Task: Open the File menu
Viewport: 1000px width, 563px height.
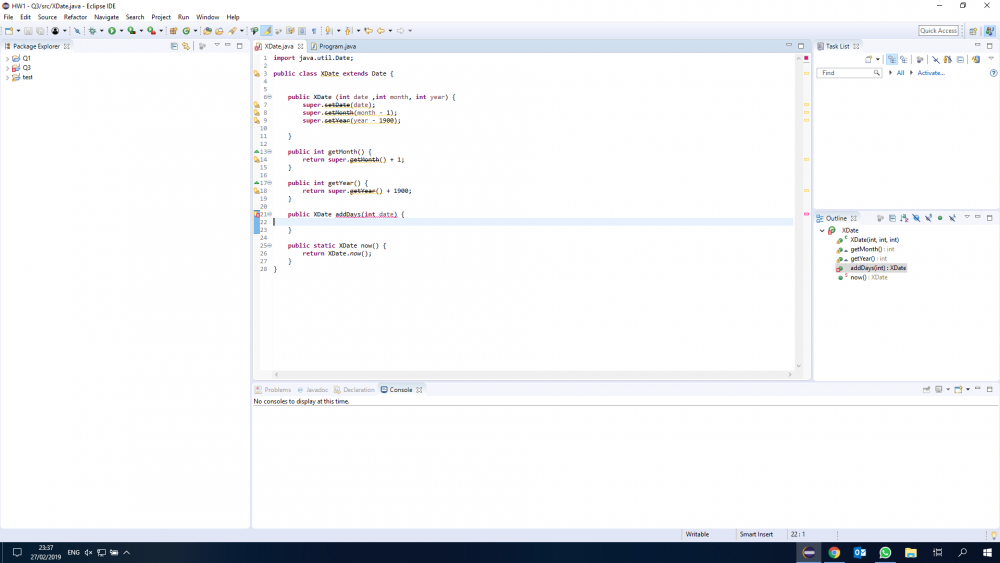Action: 8,17
